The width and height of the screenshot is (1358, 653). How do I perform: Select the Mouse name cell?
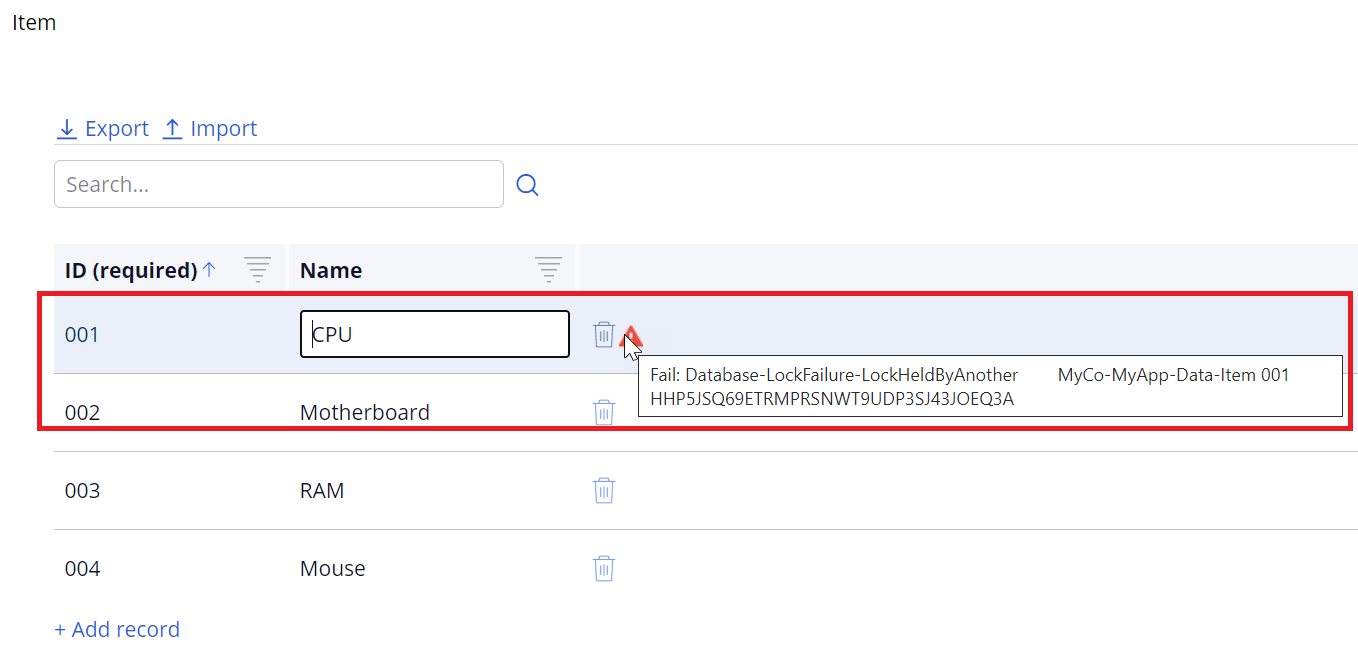pos(333,568)
